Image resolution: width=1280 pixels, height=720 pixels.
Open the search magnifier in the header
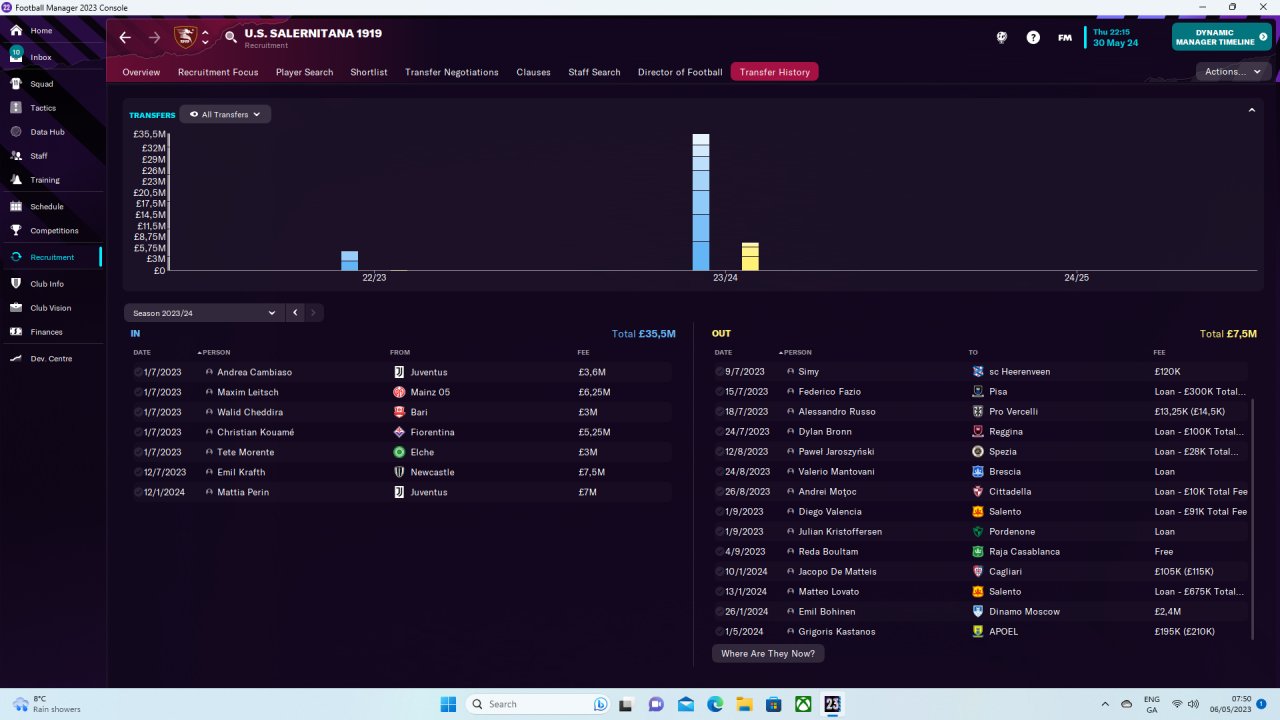231,37
